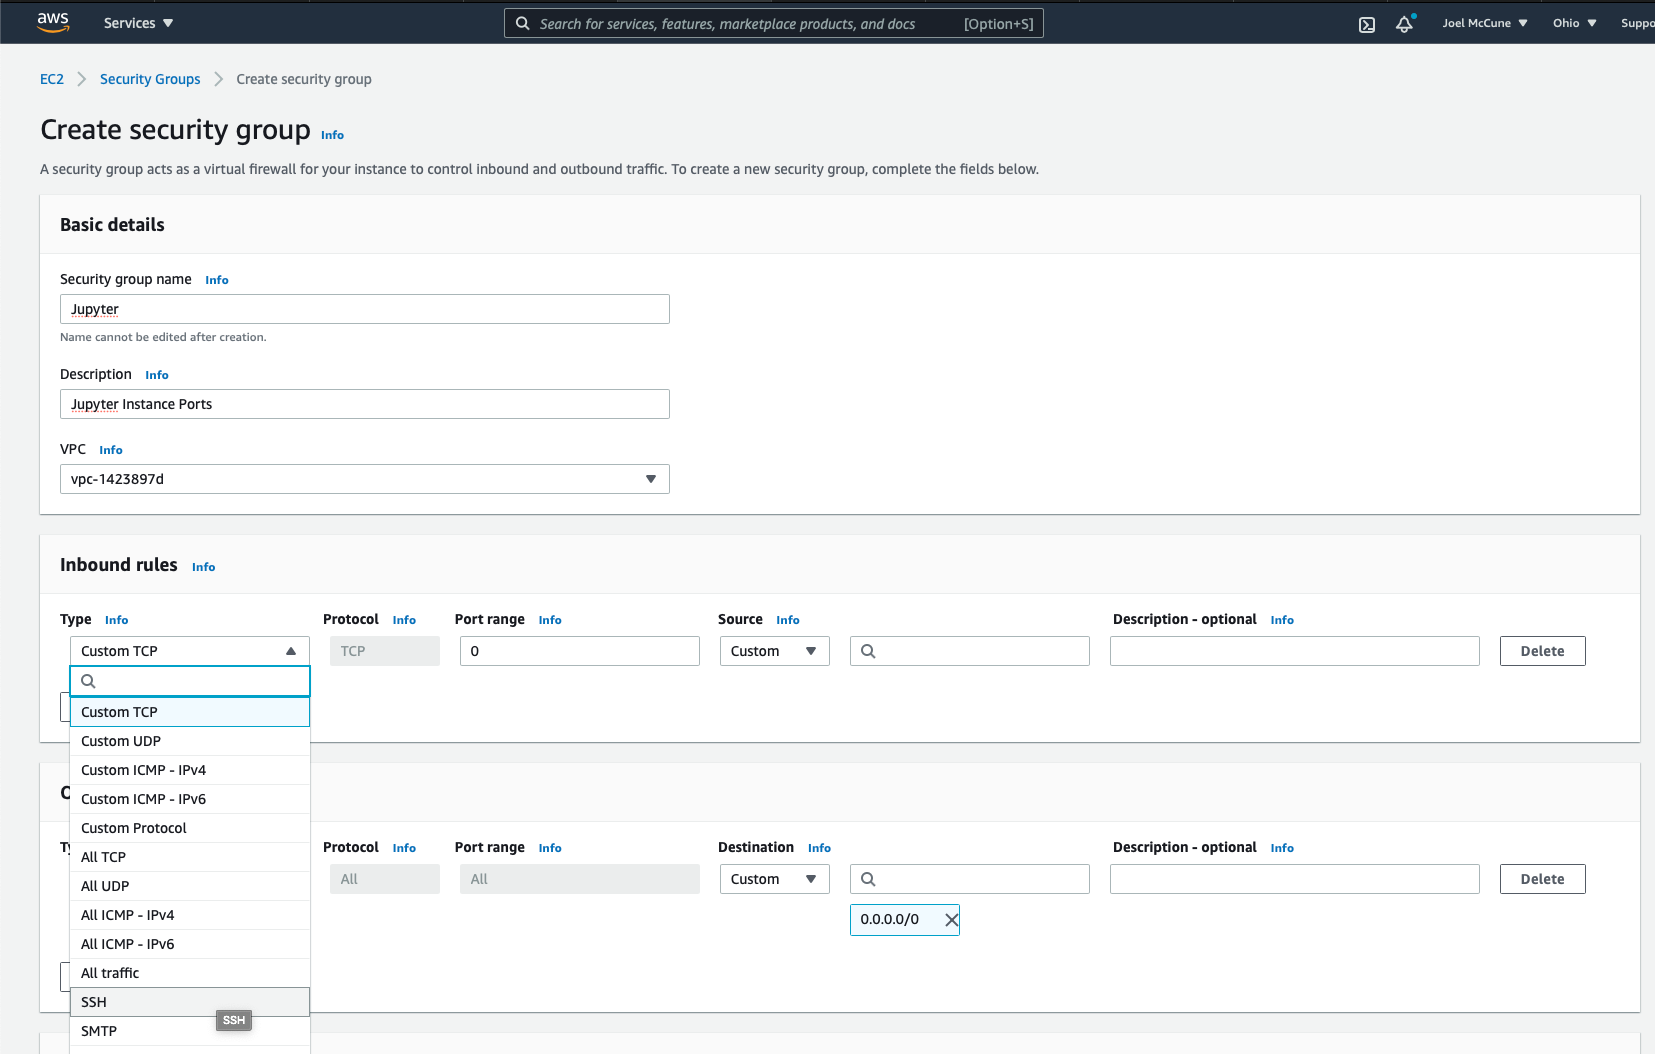Image resolution: width=1655 pixels, height=1054 pixels.
Task: Open Info for VPC field
Action: (111, 450)
